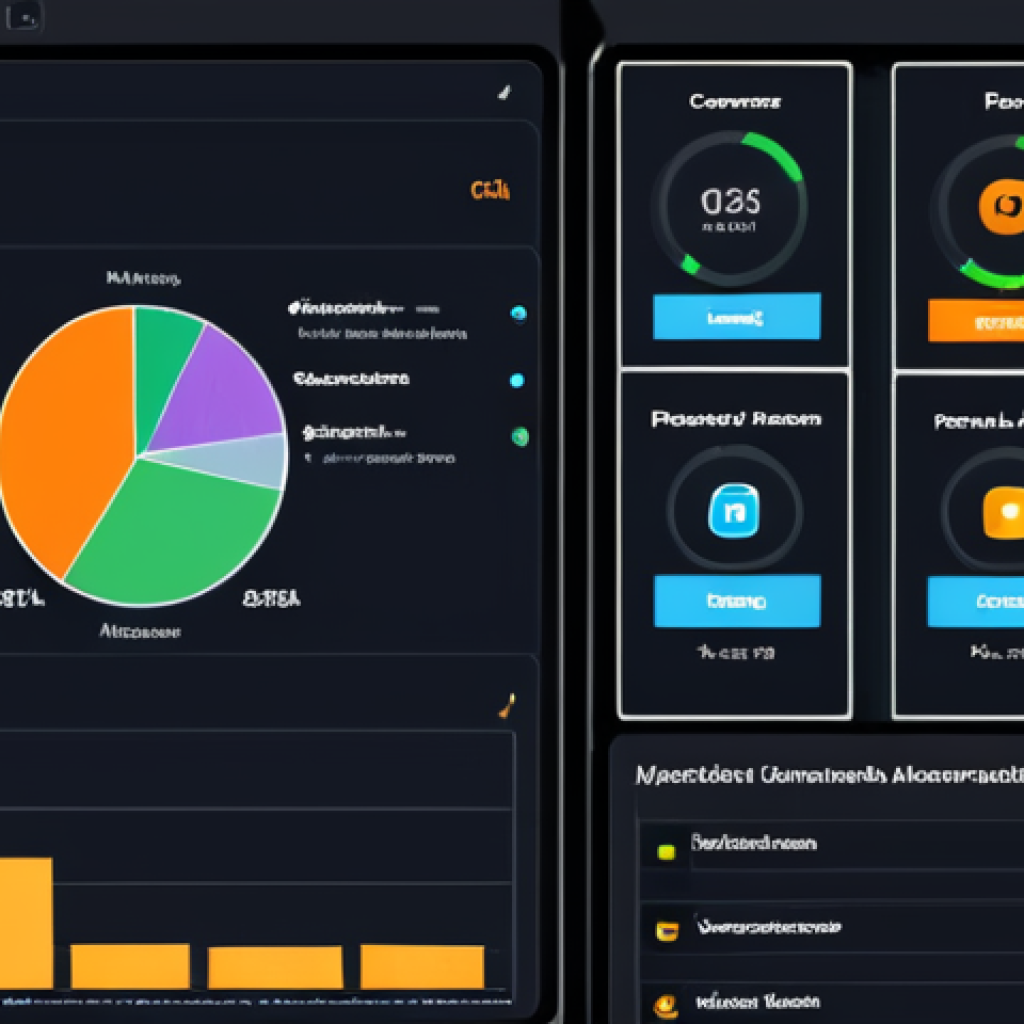Click the first legend entry's title text
This screenshot has width=1024, height=1024.
click(x=346, y=308)
